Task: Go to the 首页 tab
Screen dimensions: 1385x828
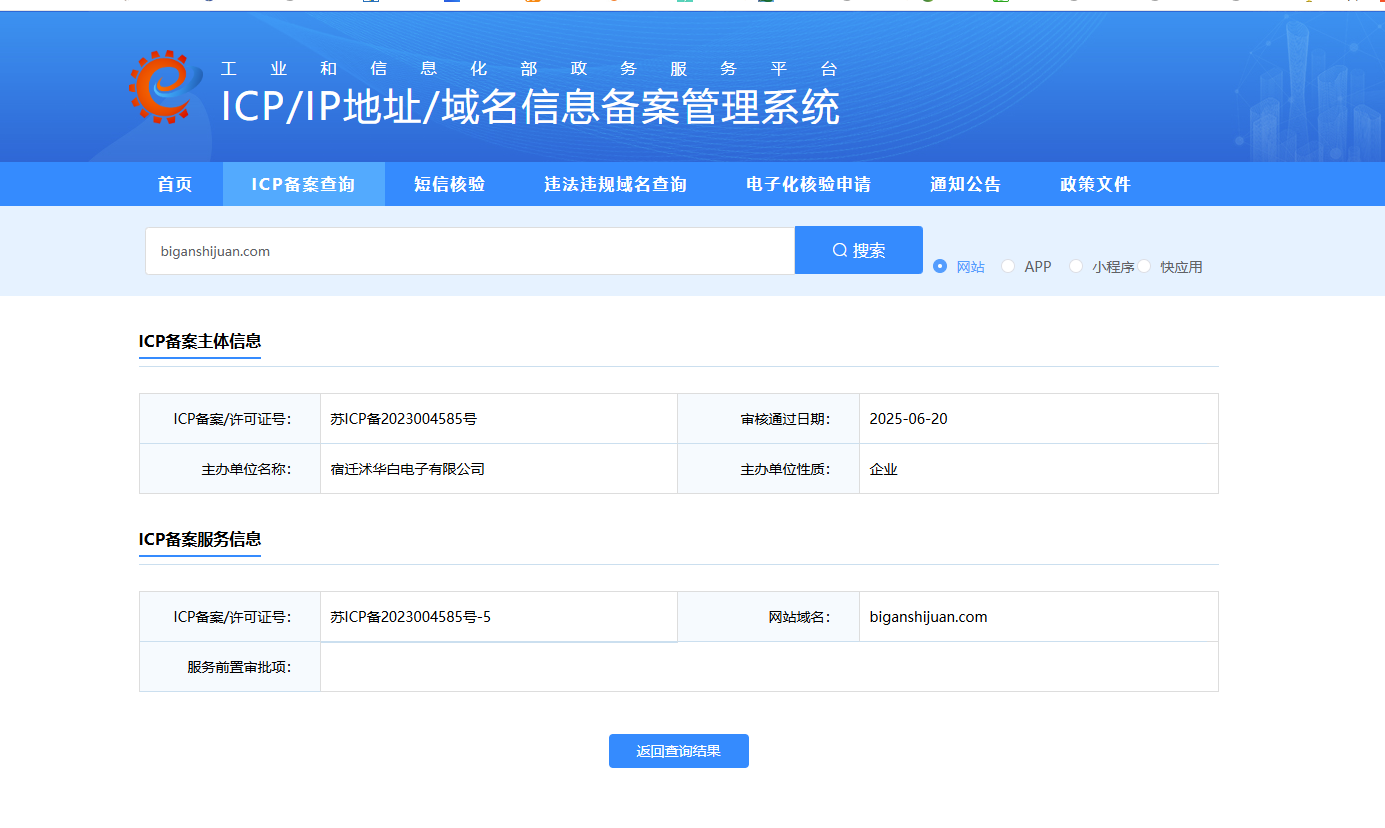Action: click(175, 184)
